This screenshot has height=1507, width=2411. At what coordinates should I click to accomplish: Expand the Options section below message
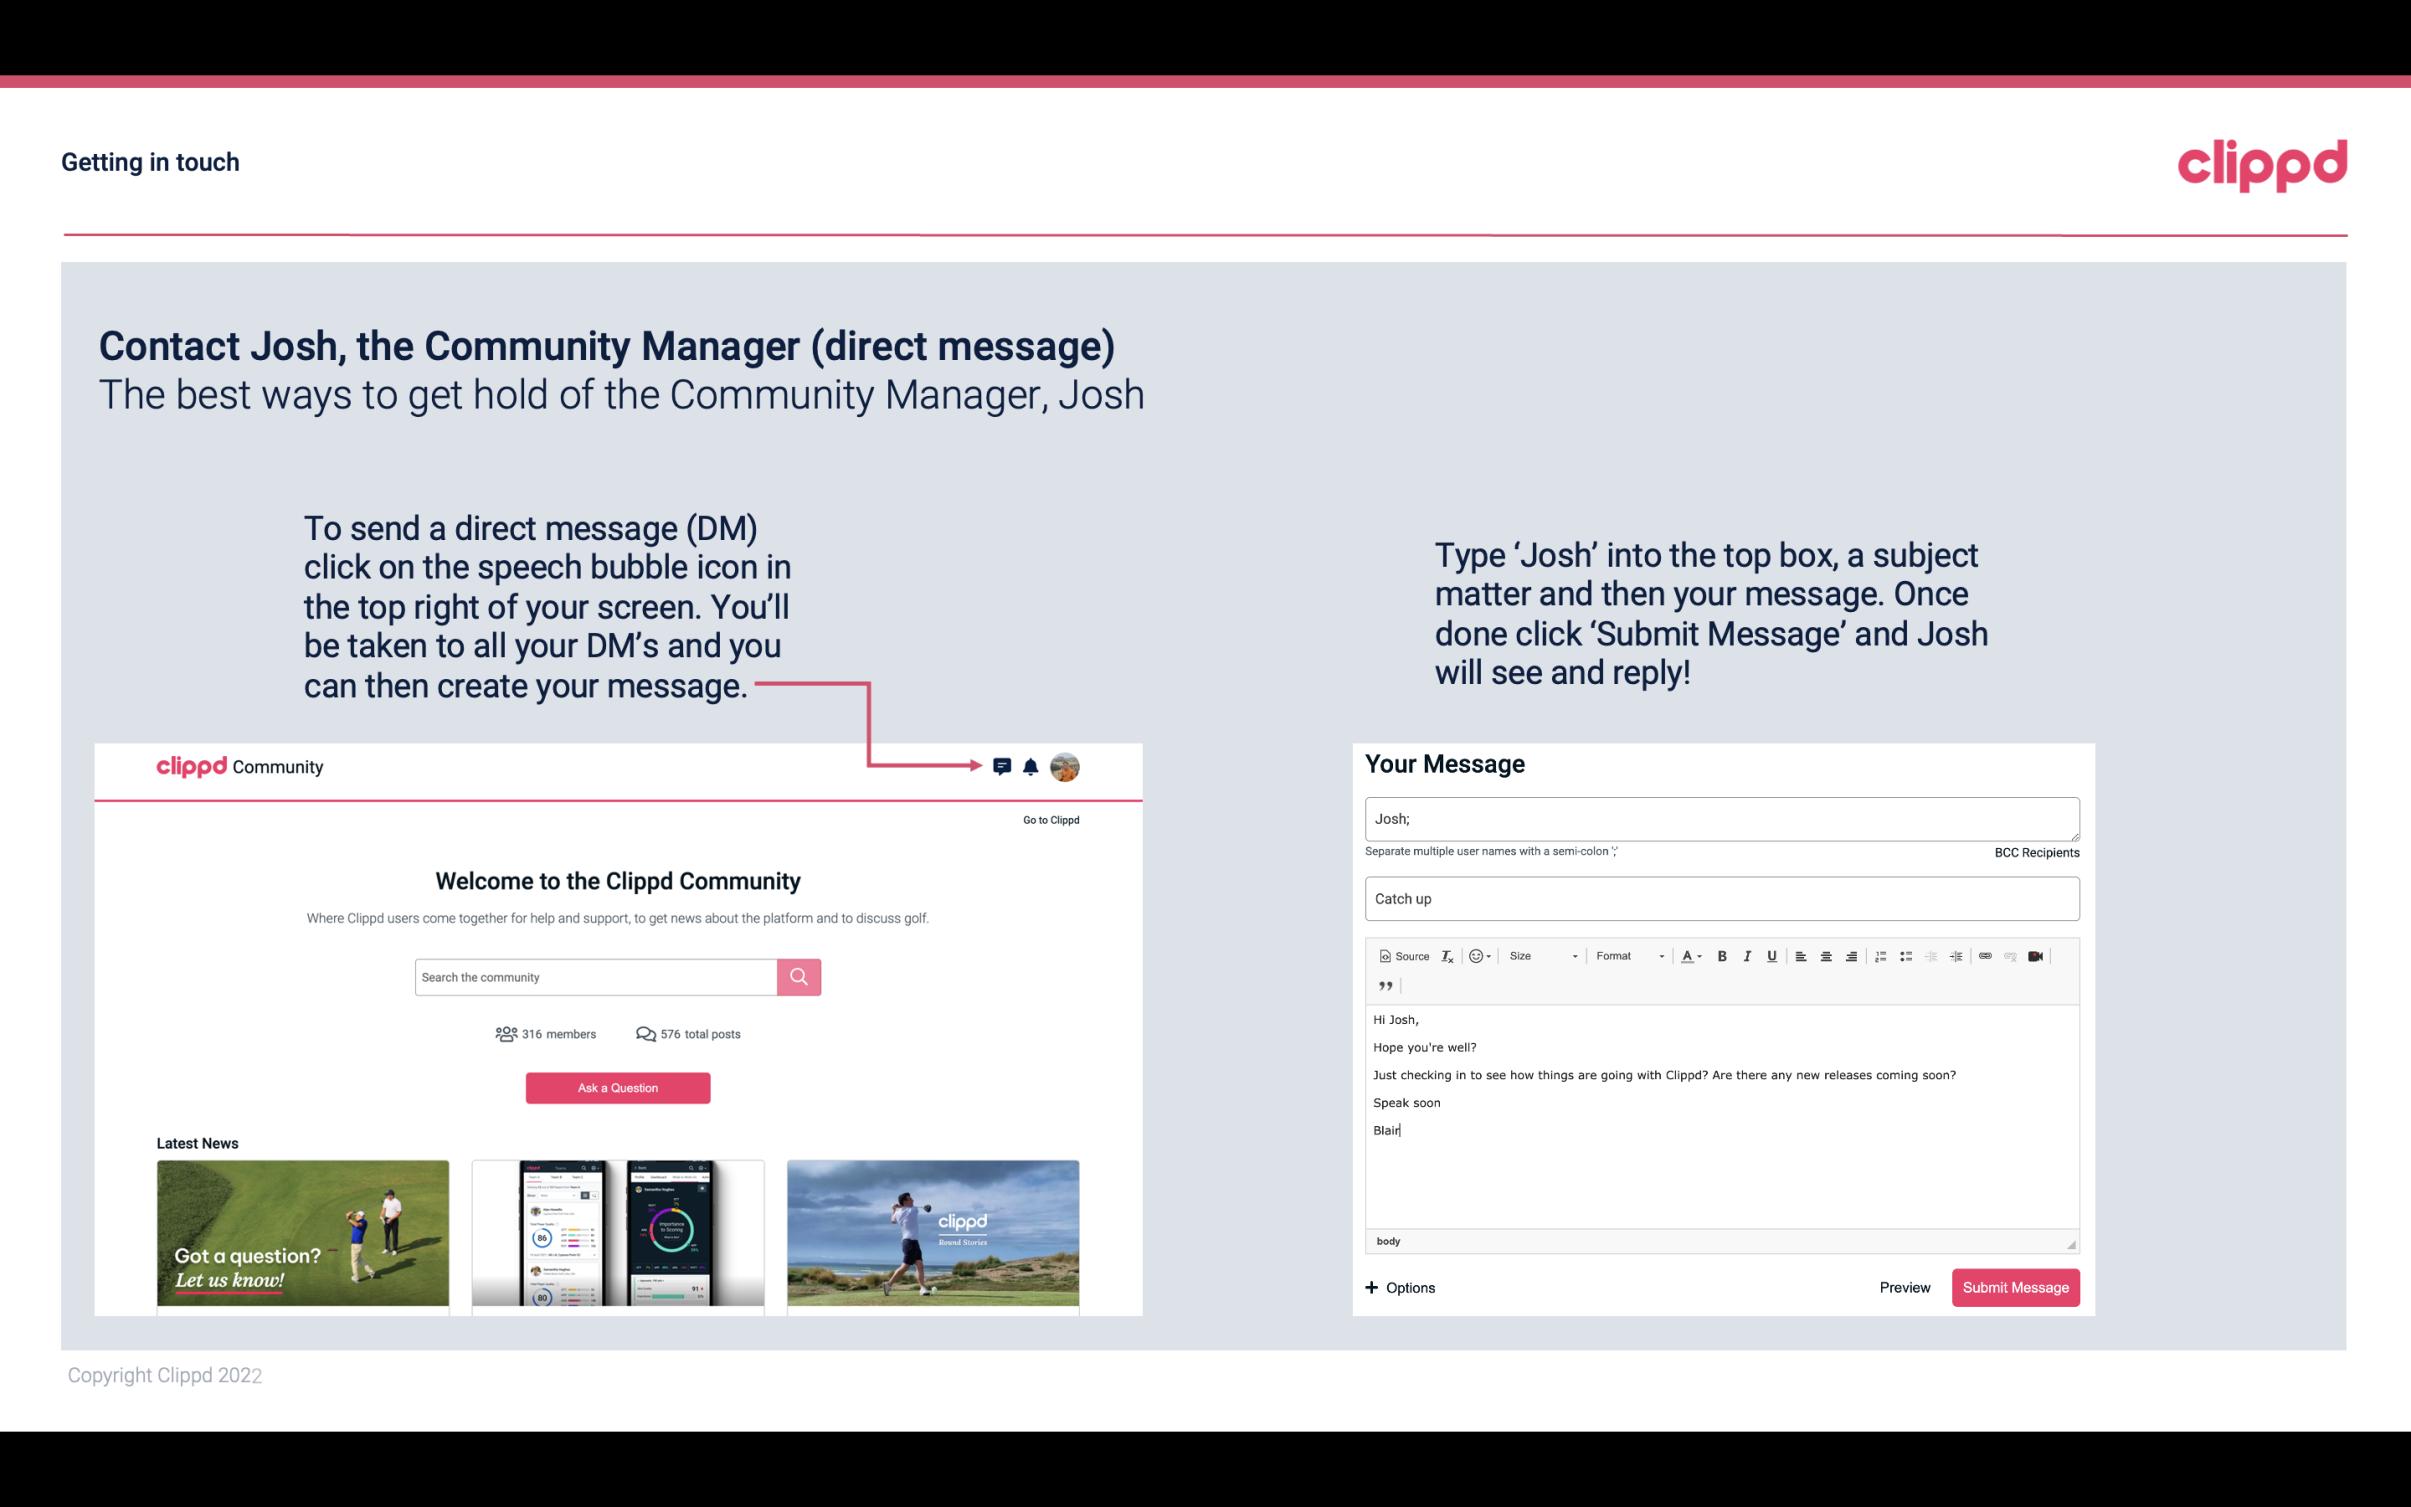click(x=1399, y=1288)
